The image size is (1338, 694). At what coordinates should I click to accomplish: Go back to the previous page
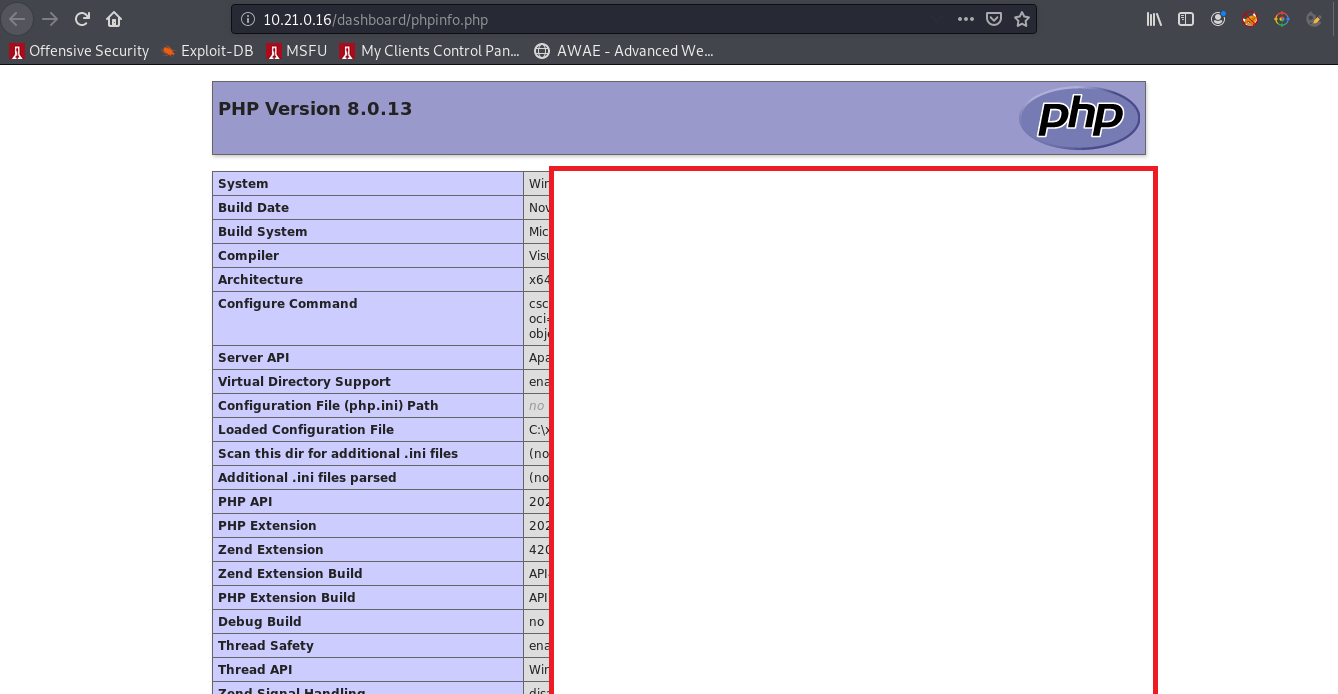[17, 19]
